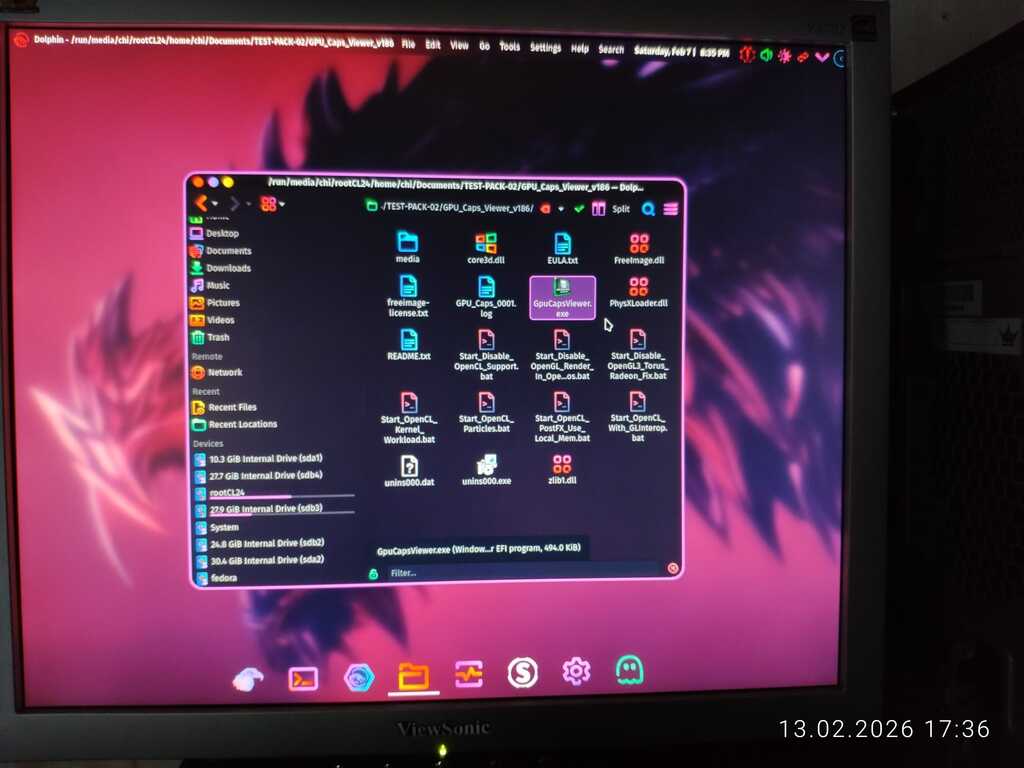Select GpuCapsViewer.exe file icon
The image size is (1024, 768).
click(562, 287)
